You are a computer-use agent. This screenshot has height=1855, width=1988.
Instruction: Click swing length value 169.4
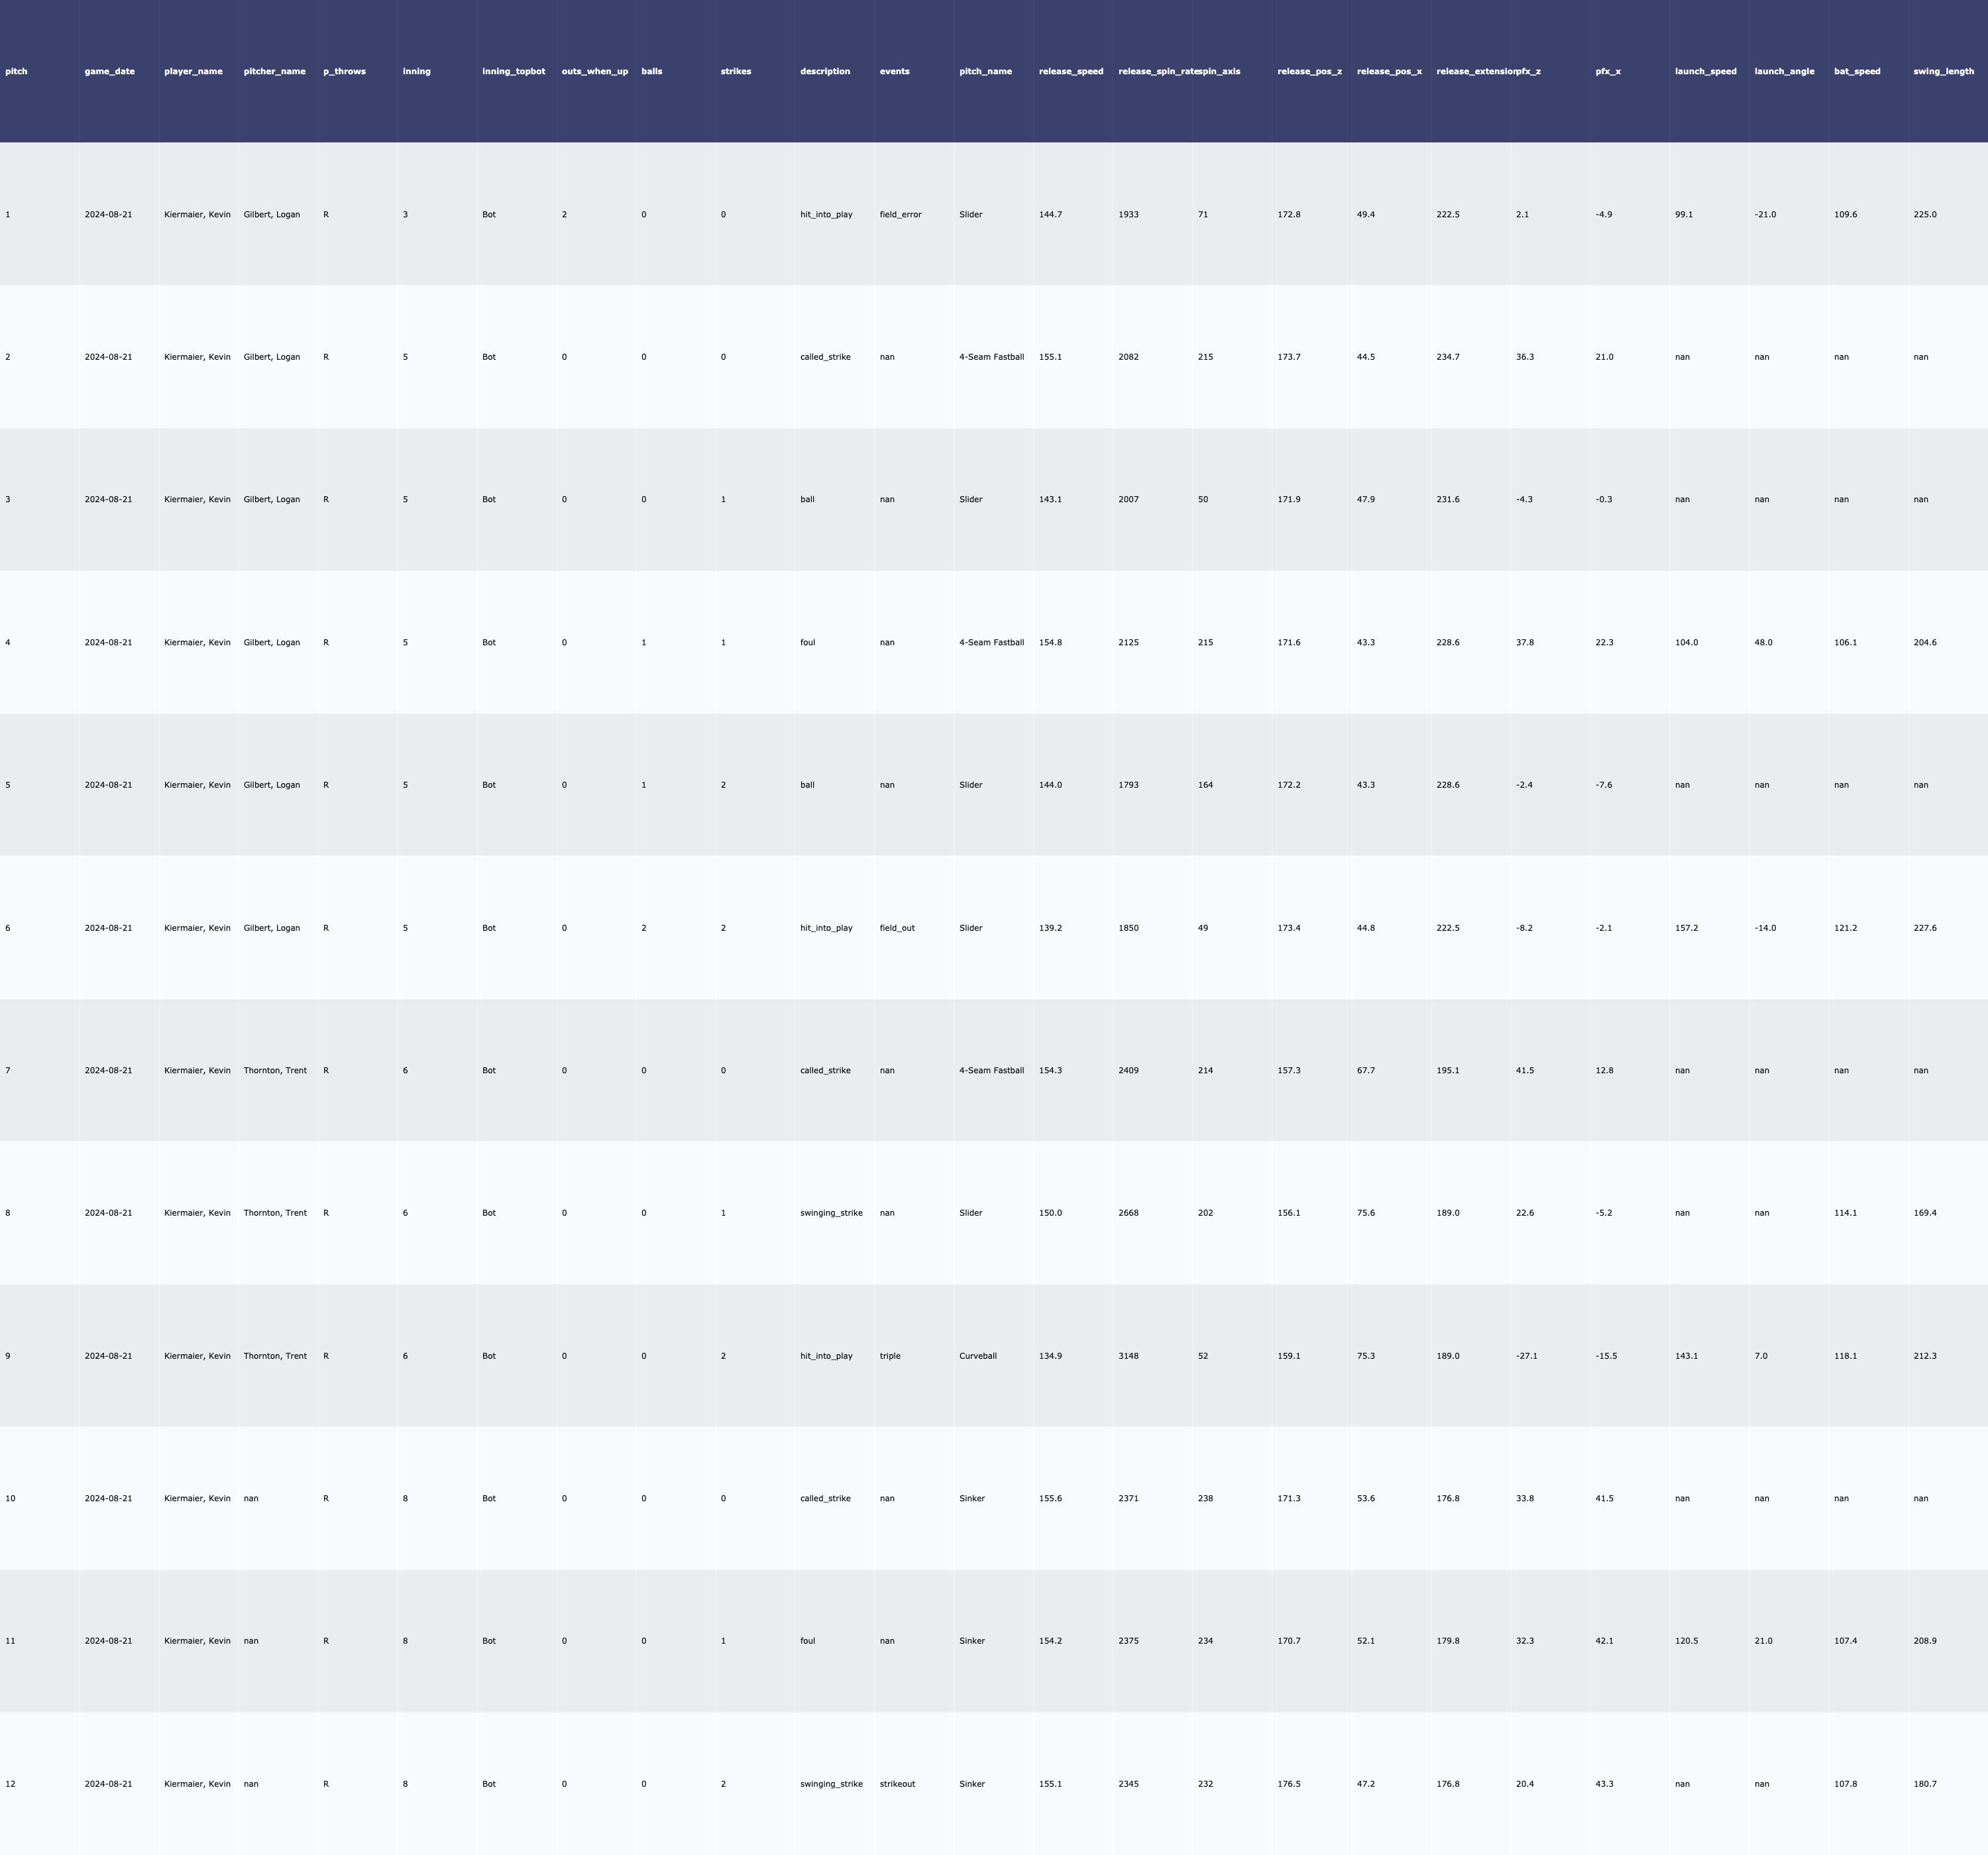(1924, 1213)
